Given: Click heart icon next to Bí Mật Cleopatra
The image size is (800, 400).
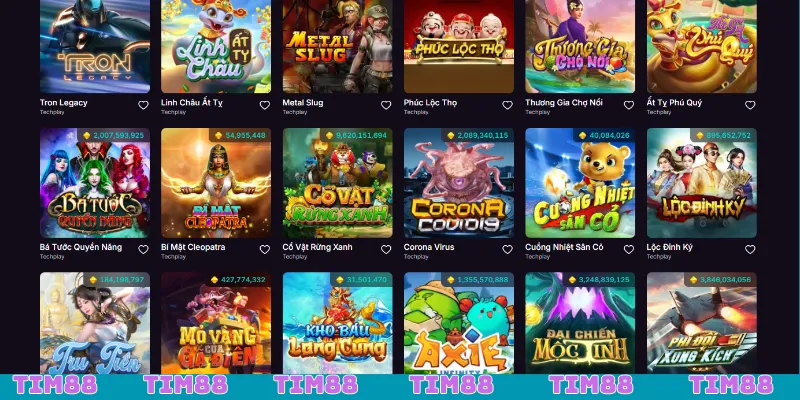Looking at the screenshot, I should (265, 249).
